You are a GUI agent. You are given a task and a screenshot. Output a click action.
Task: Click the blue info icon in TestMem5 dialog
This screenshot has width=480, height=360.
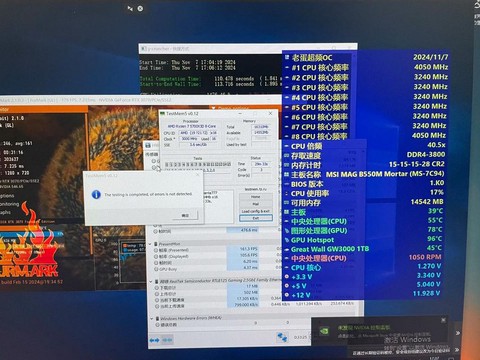(x=96, y=194)
